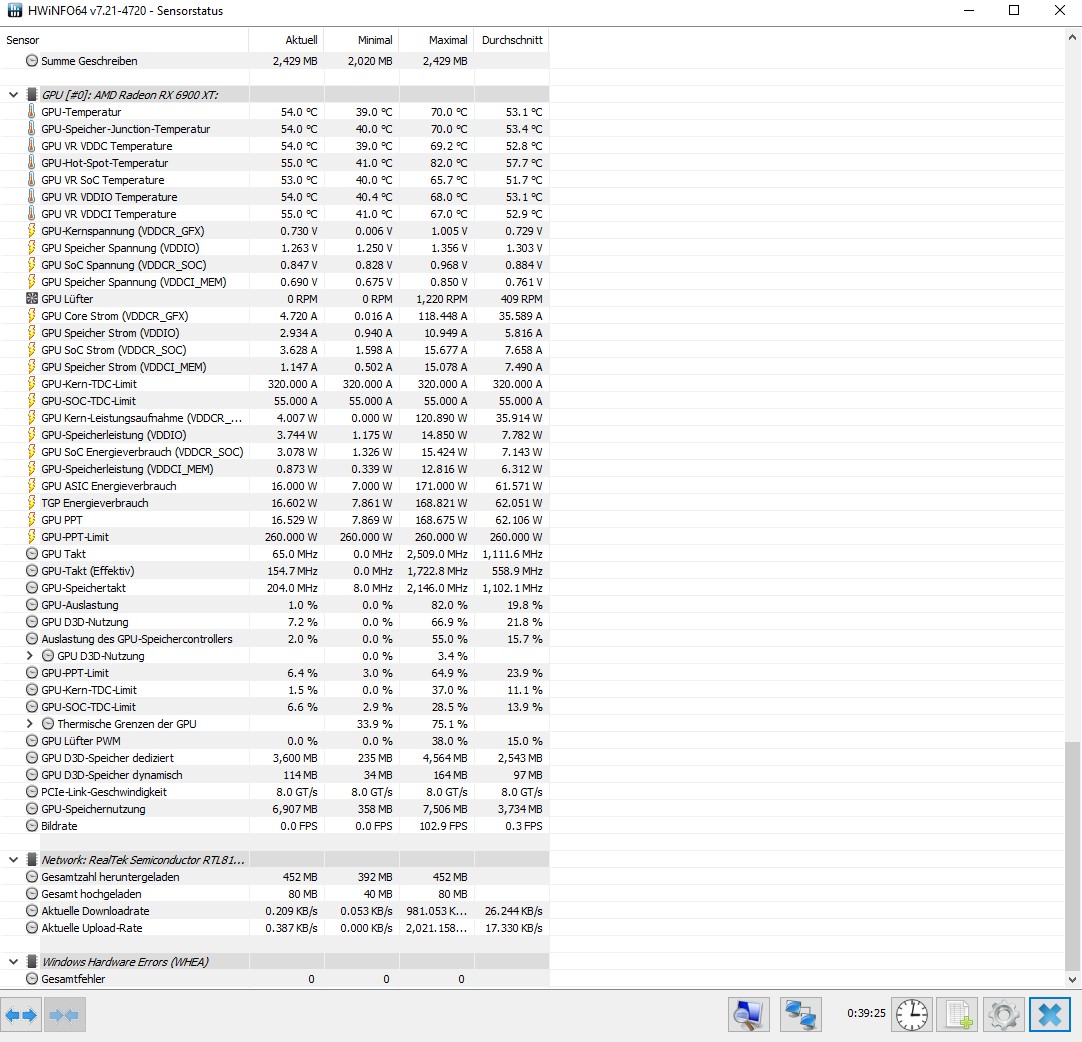Image resolution: width=1082 pixels, height=1042 pixels.
Task: Click the 2,509.0 MHz GPU Takt maximum
Action: point(437,554)
